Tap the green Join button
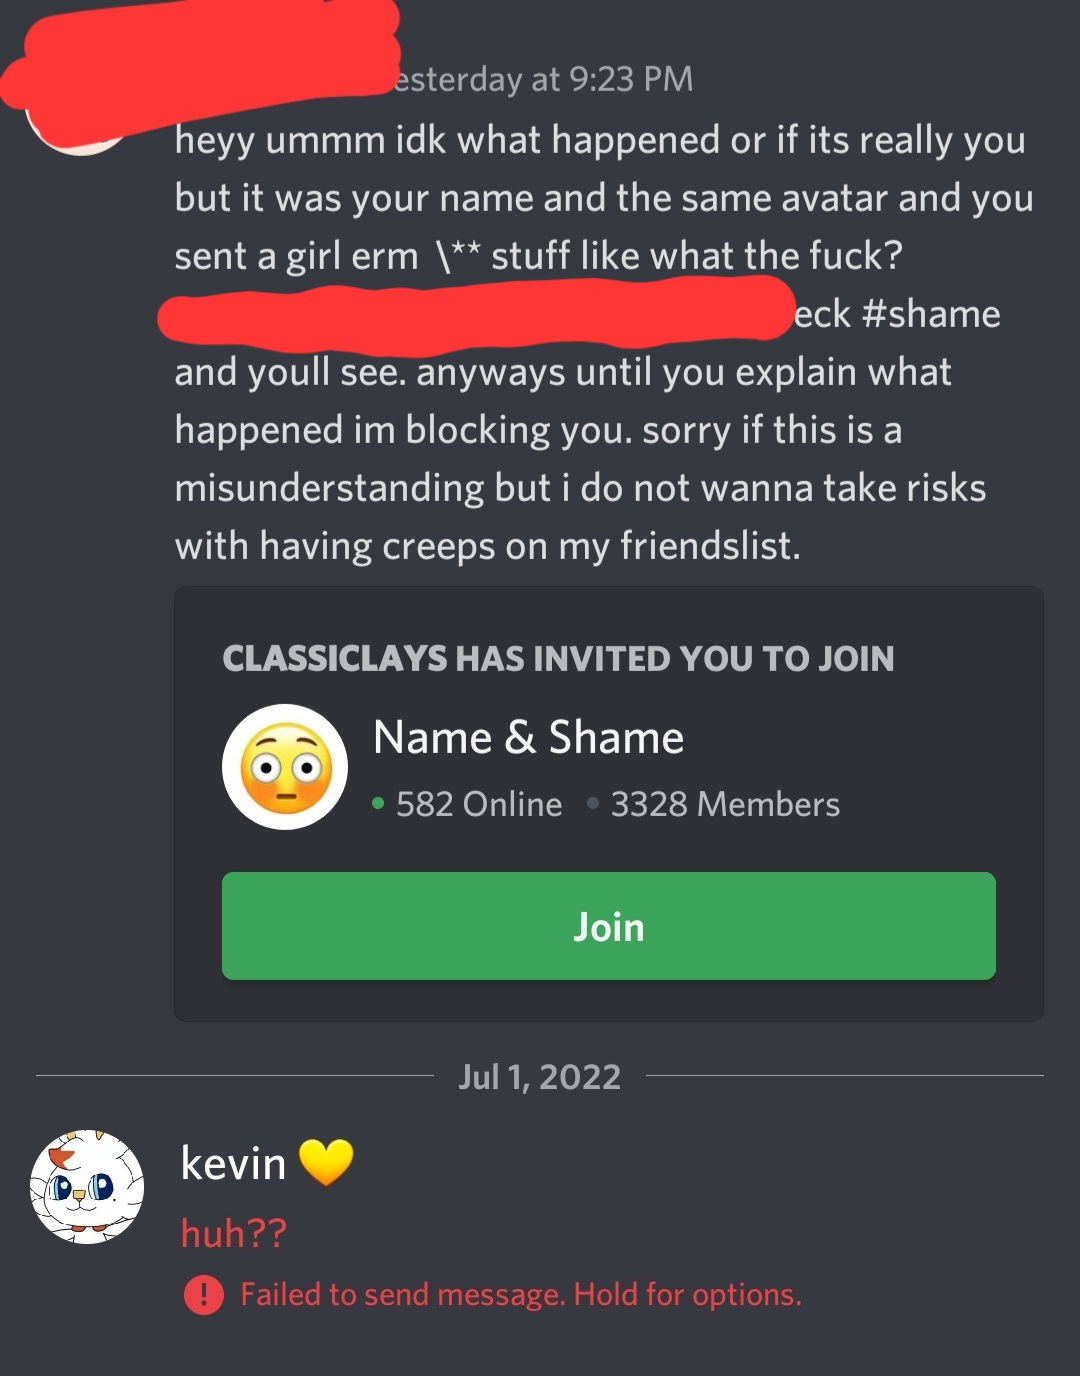 coord(608,926)
